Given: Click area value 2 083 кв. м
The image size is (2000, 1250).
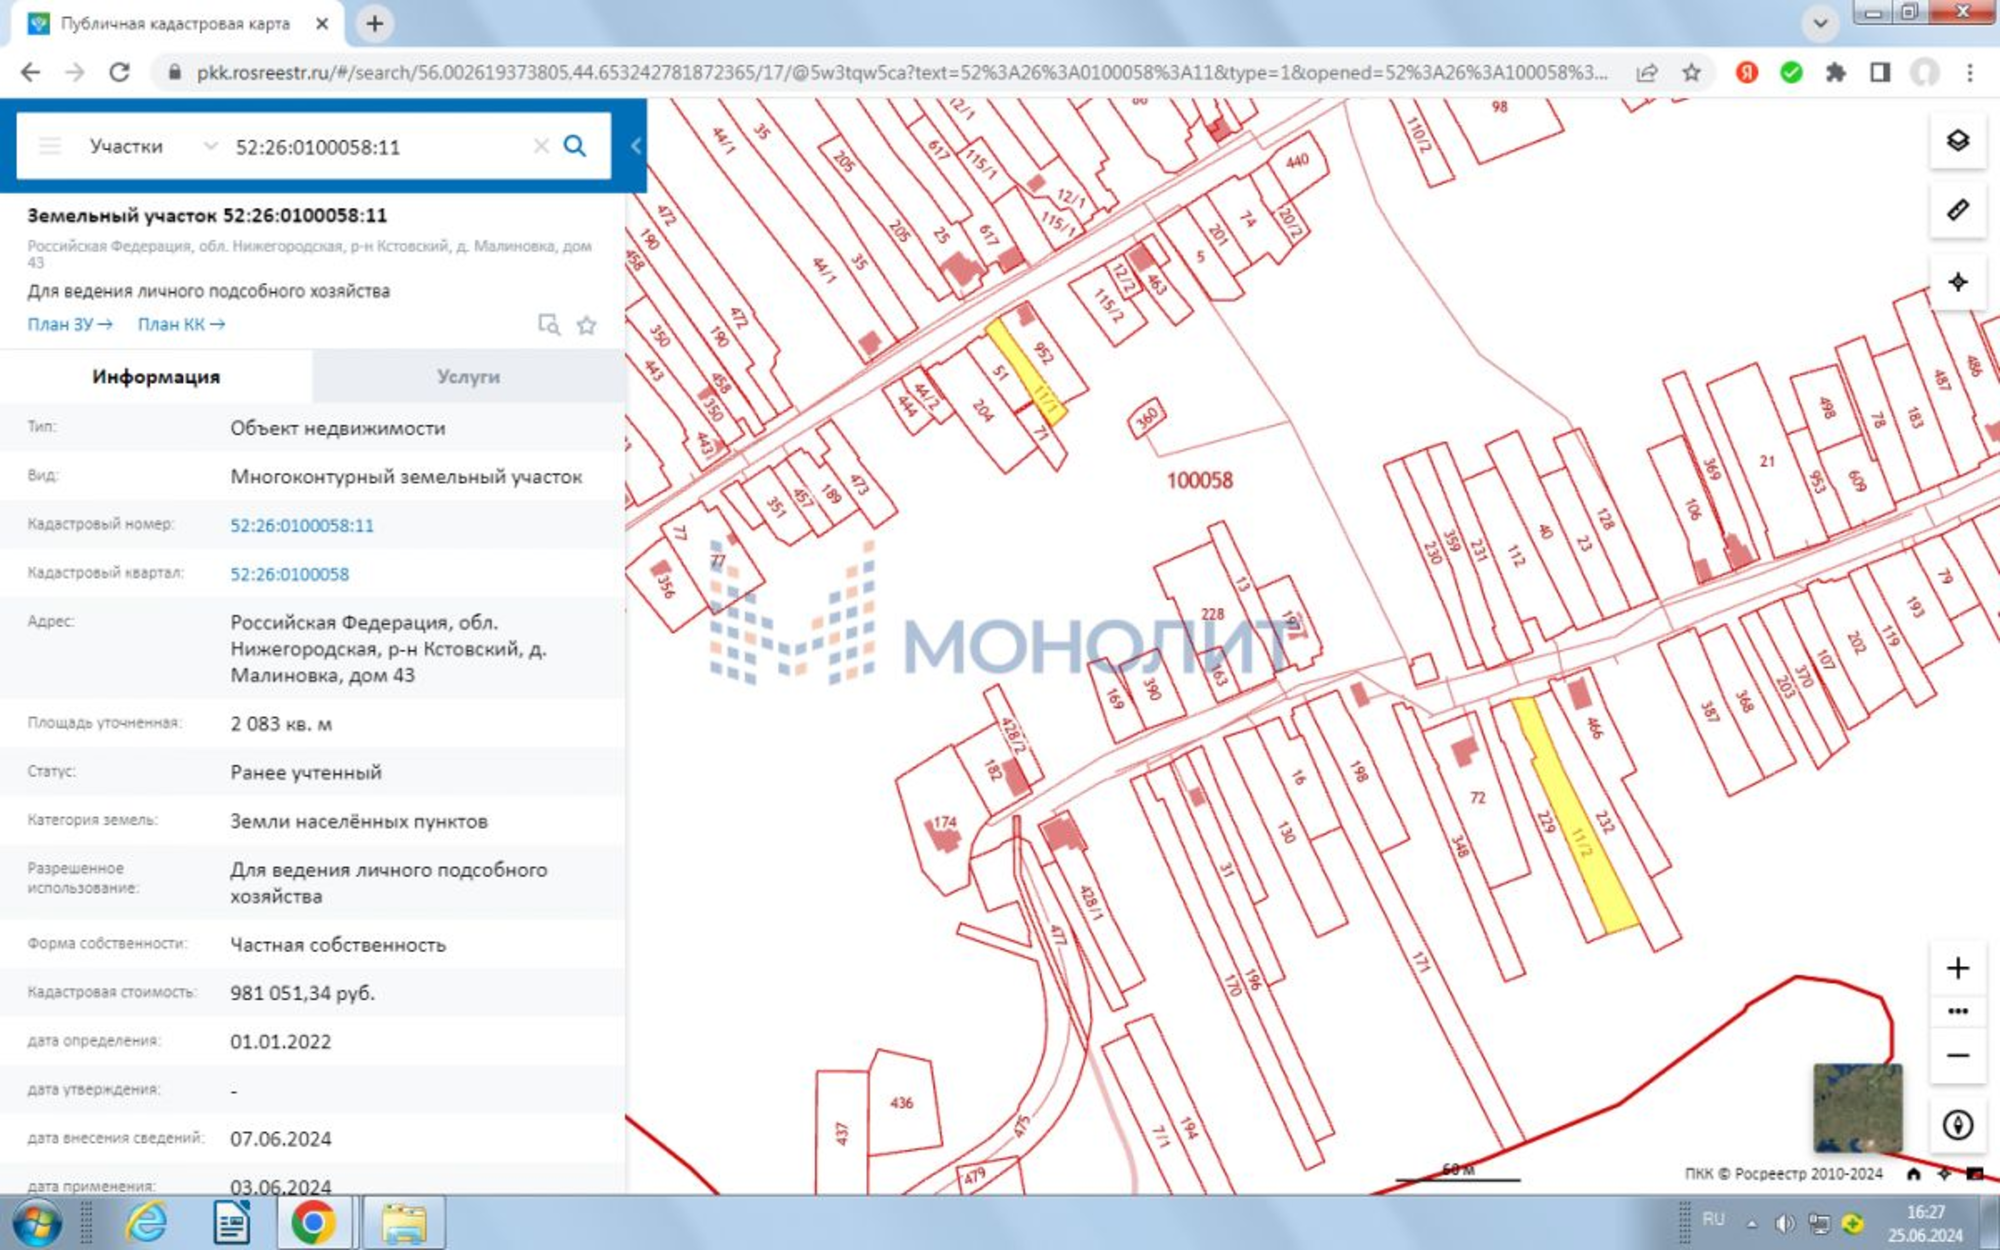Looking at the screenshot, I should (x=281, y=723).
